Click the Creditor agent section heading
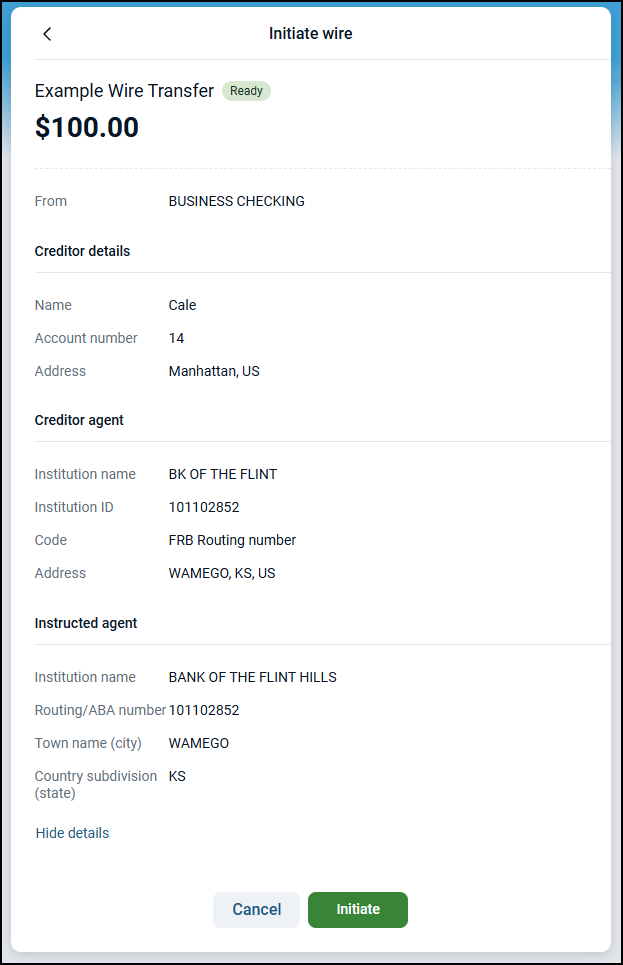623x965 pixels. point(79,420)
